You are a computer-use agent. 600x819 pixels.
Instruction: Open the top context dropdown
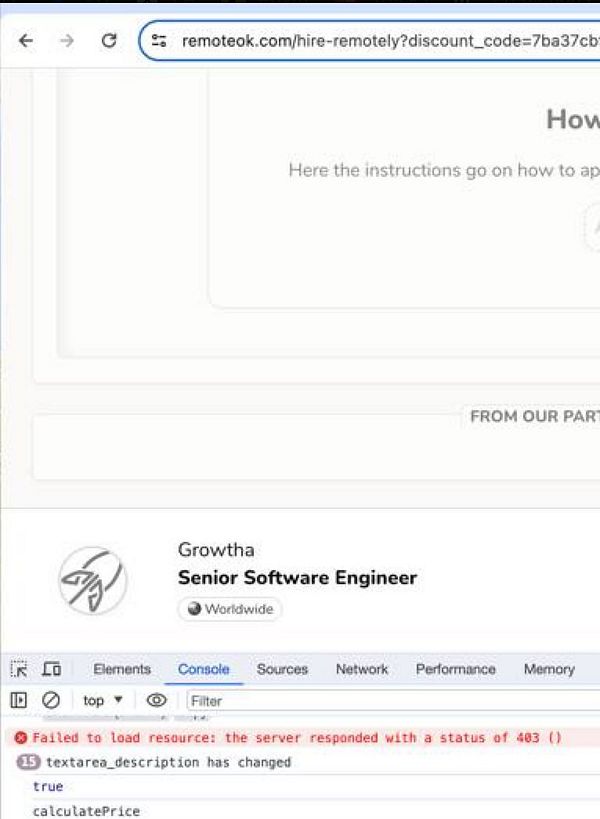(103, 700)
